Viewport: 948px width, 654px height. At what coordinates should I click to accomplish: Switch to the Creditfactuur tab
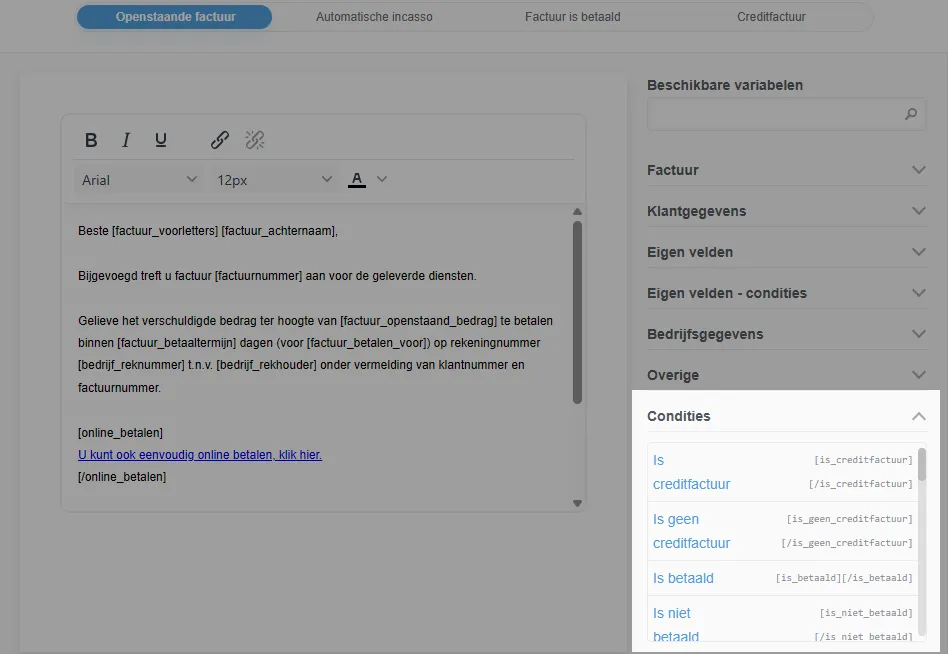point(771,17)
